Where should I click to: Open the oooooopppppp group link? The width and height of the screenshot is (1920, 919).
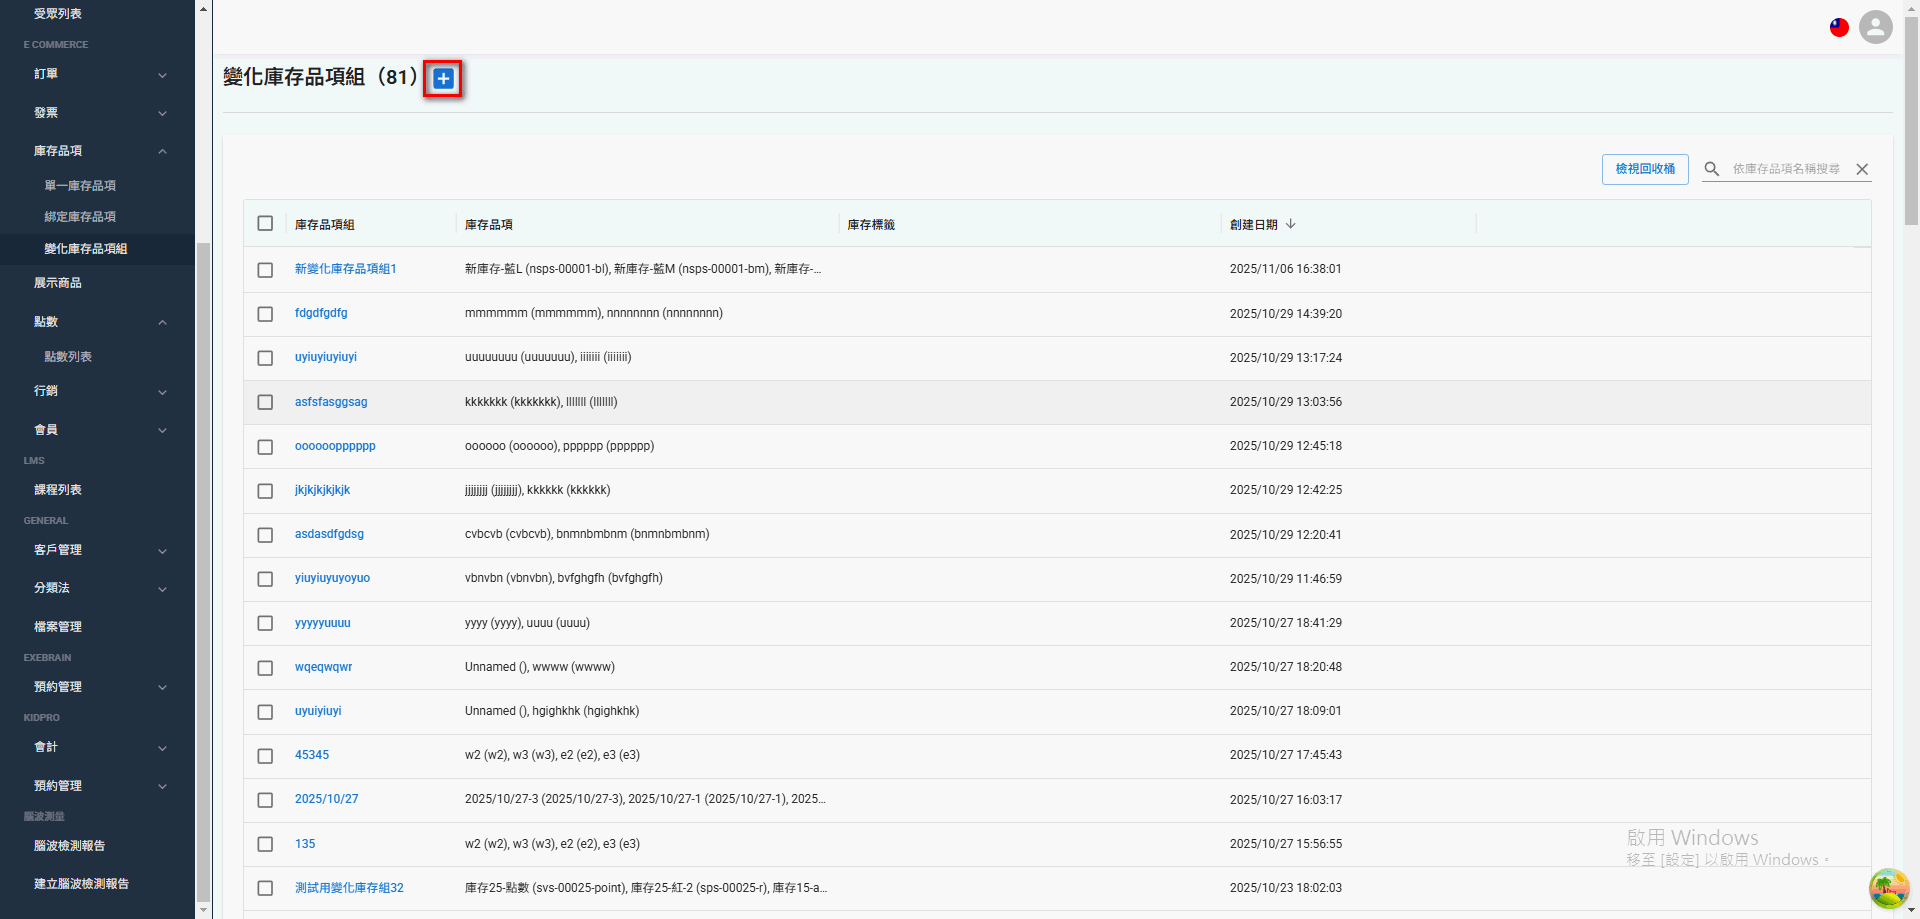point(335,446)
